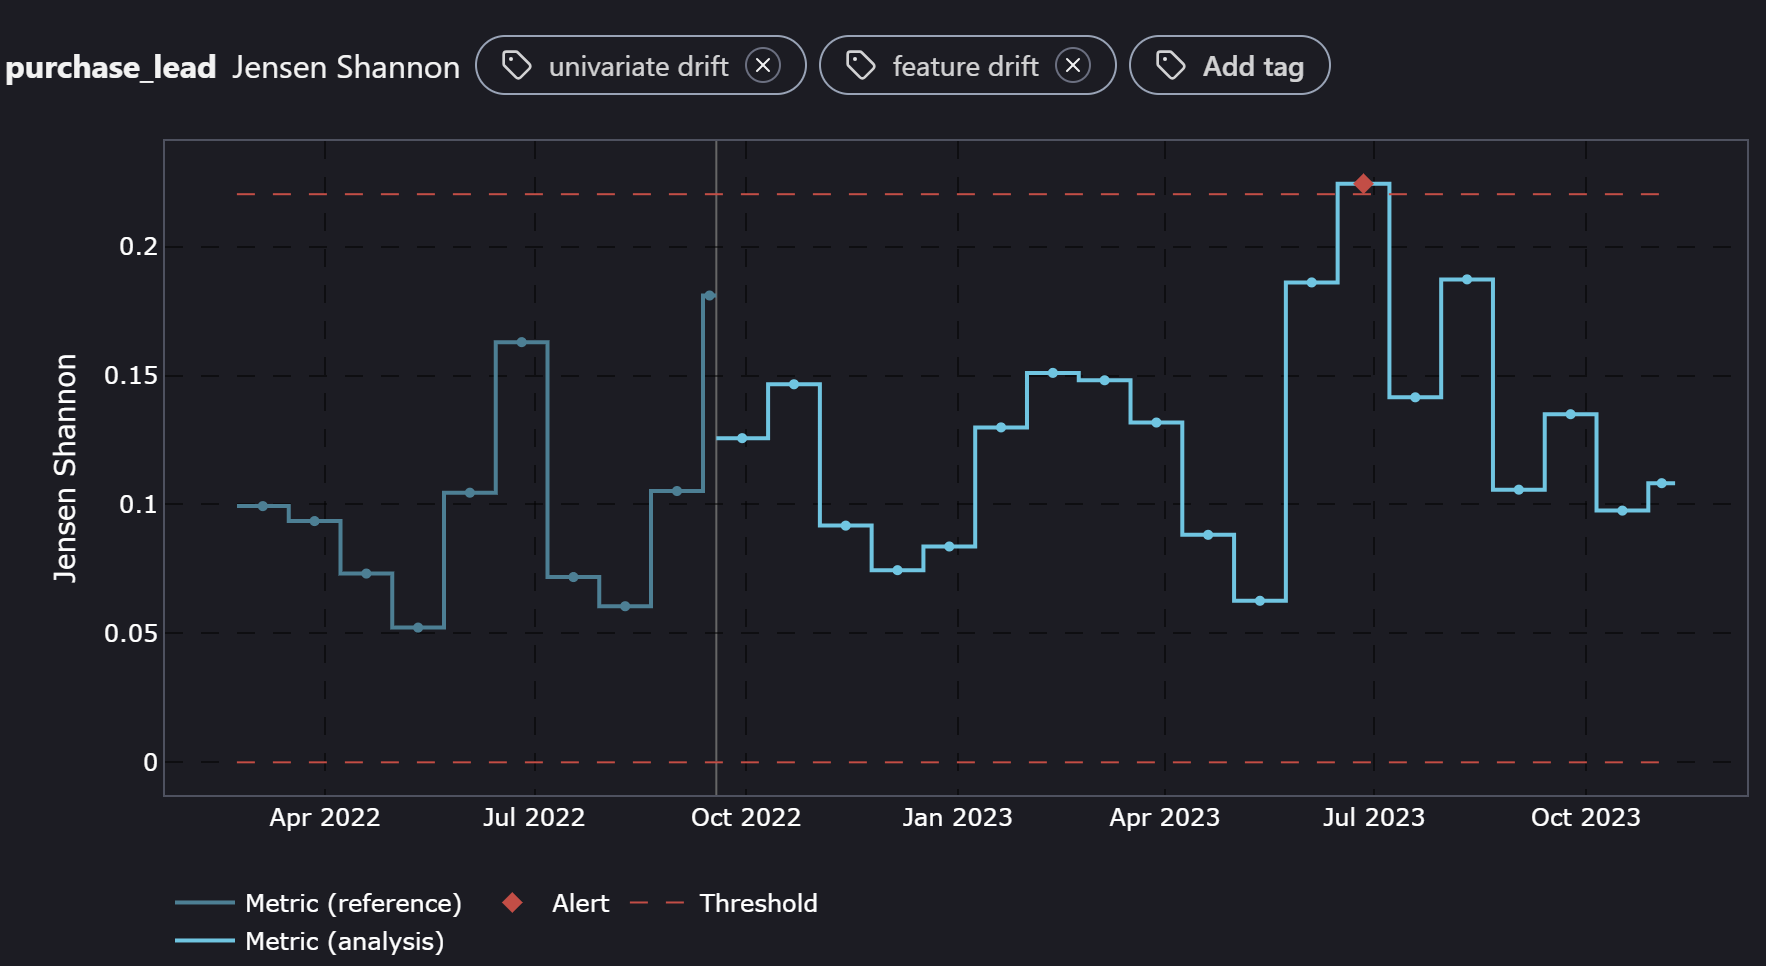Click the Jul 2022 x-axis label
This screenshot has width=1766, height=966.
coord(534,817)
